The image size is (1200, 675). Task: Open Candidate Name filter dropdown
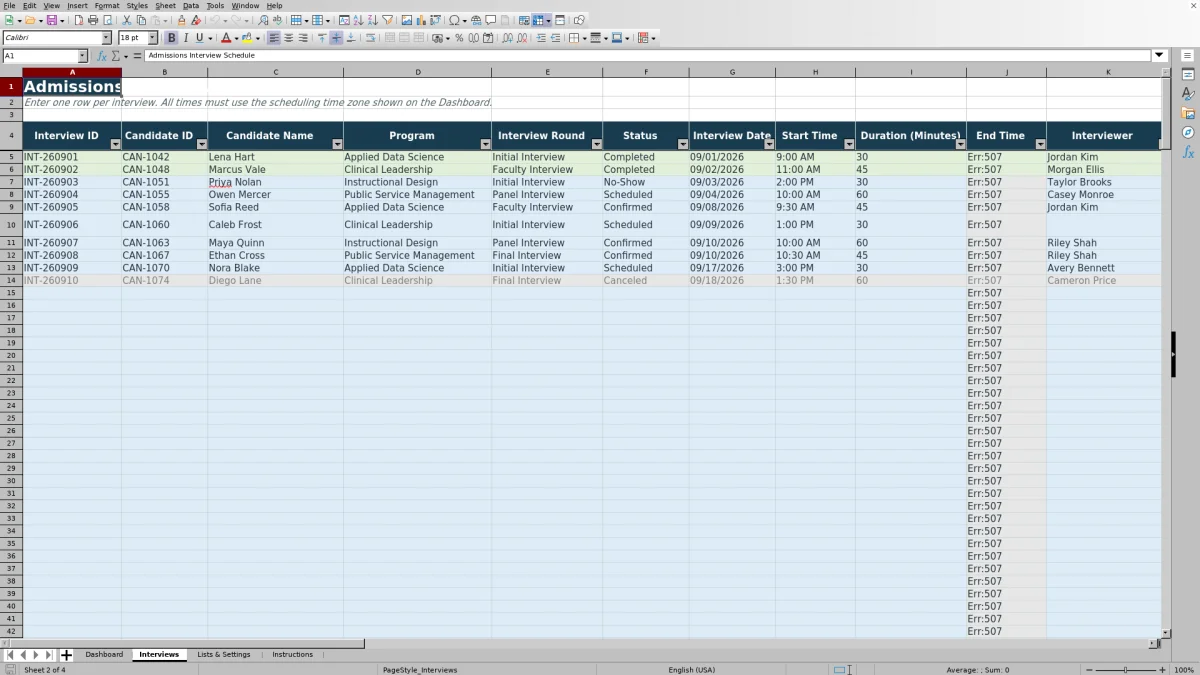click(x=337, y=144)
